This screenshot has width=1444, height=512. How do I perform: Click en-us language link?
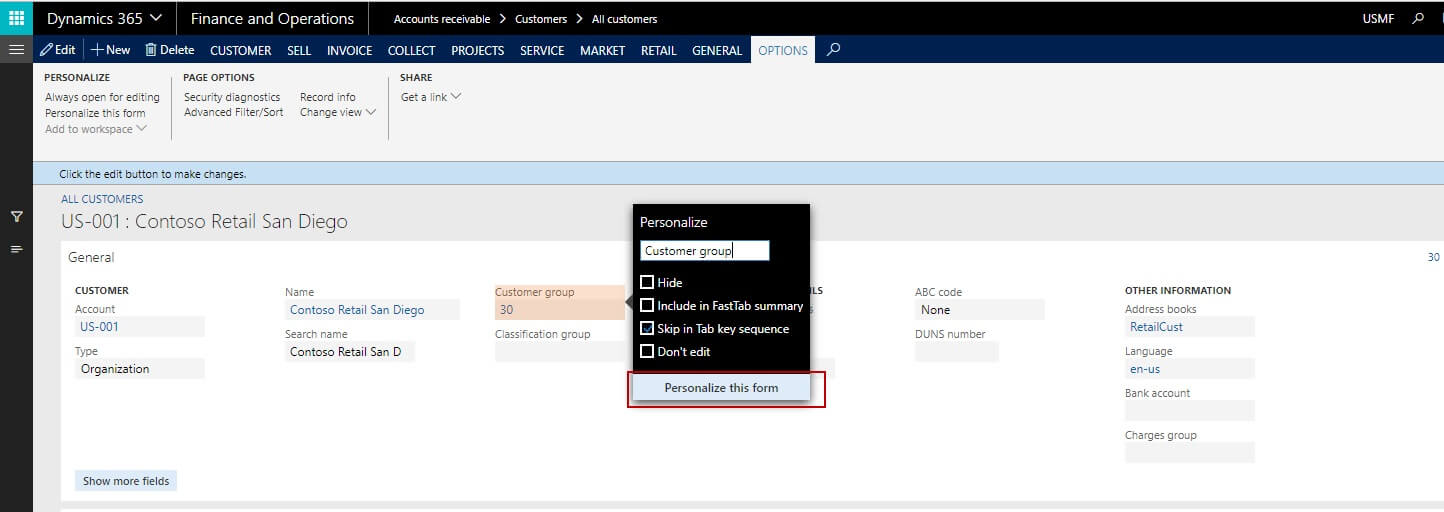(1145, 368)
